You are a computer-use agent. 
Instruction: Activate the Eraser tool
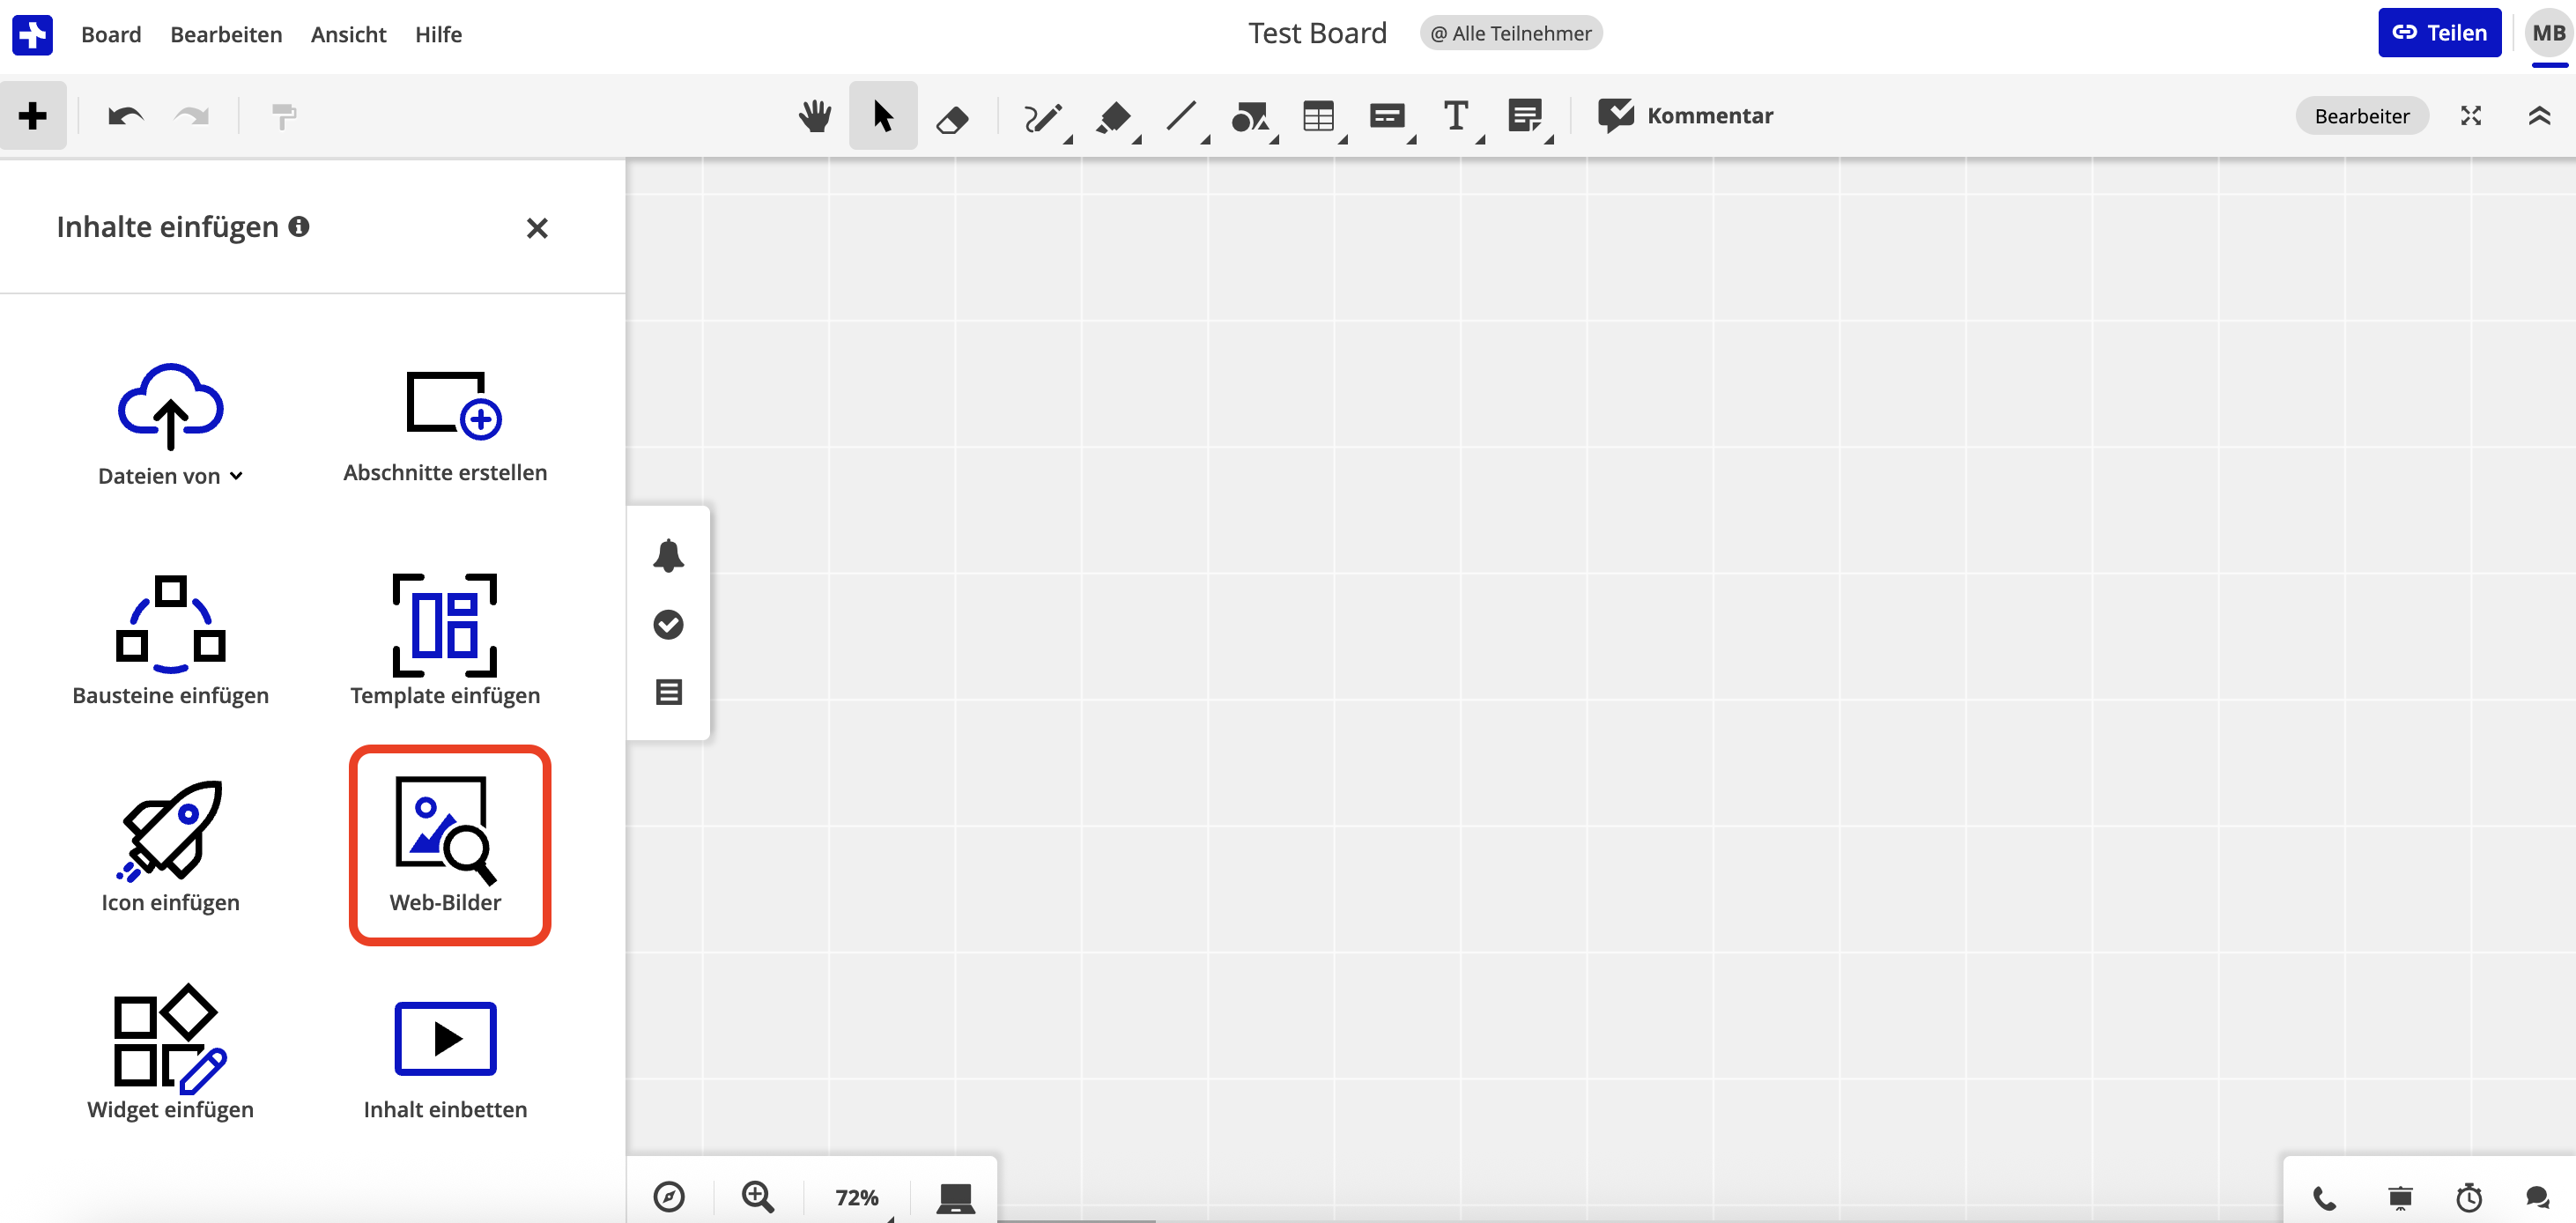pyautogui.click(x=952, y=115)
